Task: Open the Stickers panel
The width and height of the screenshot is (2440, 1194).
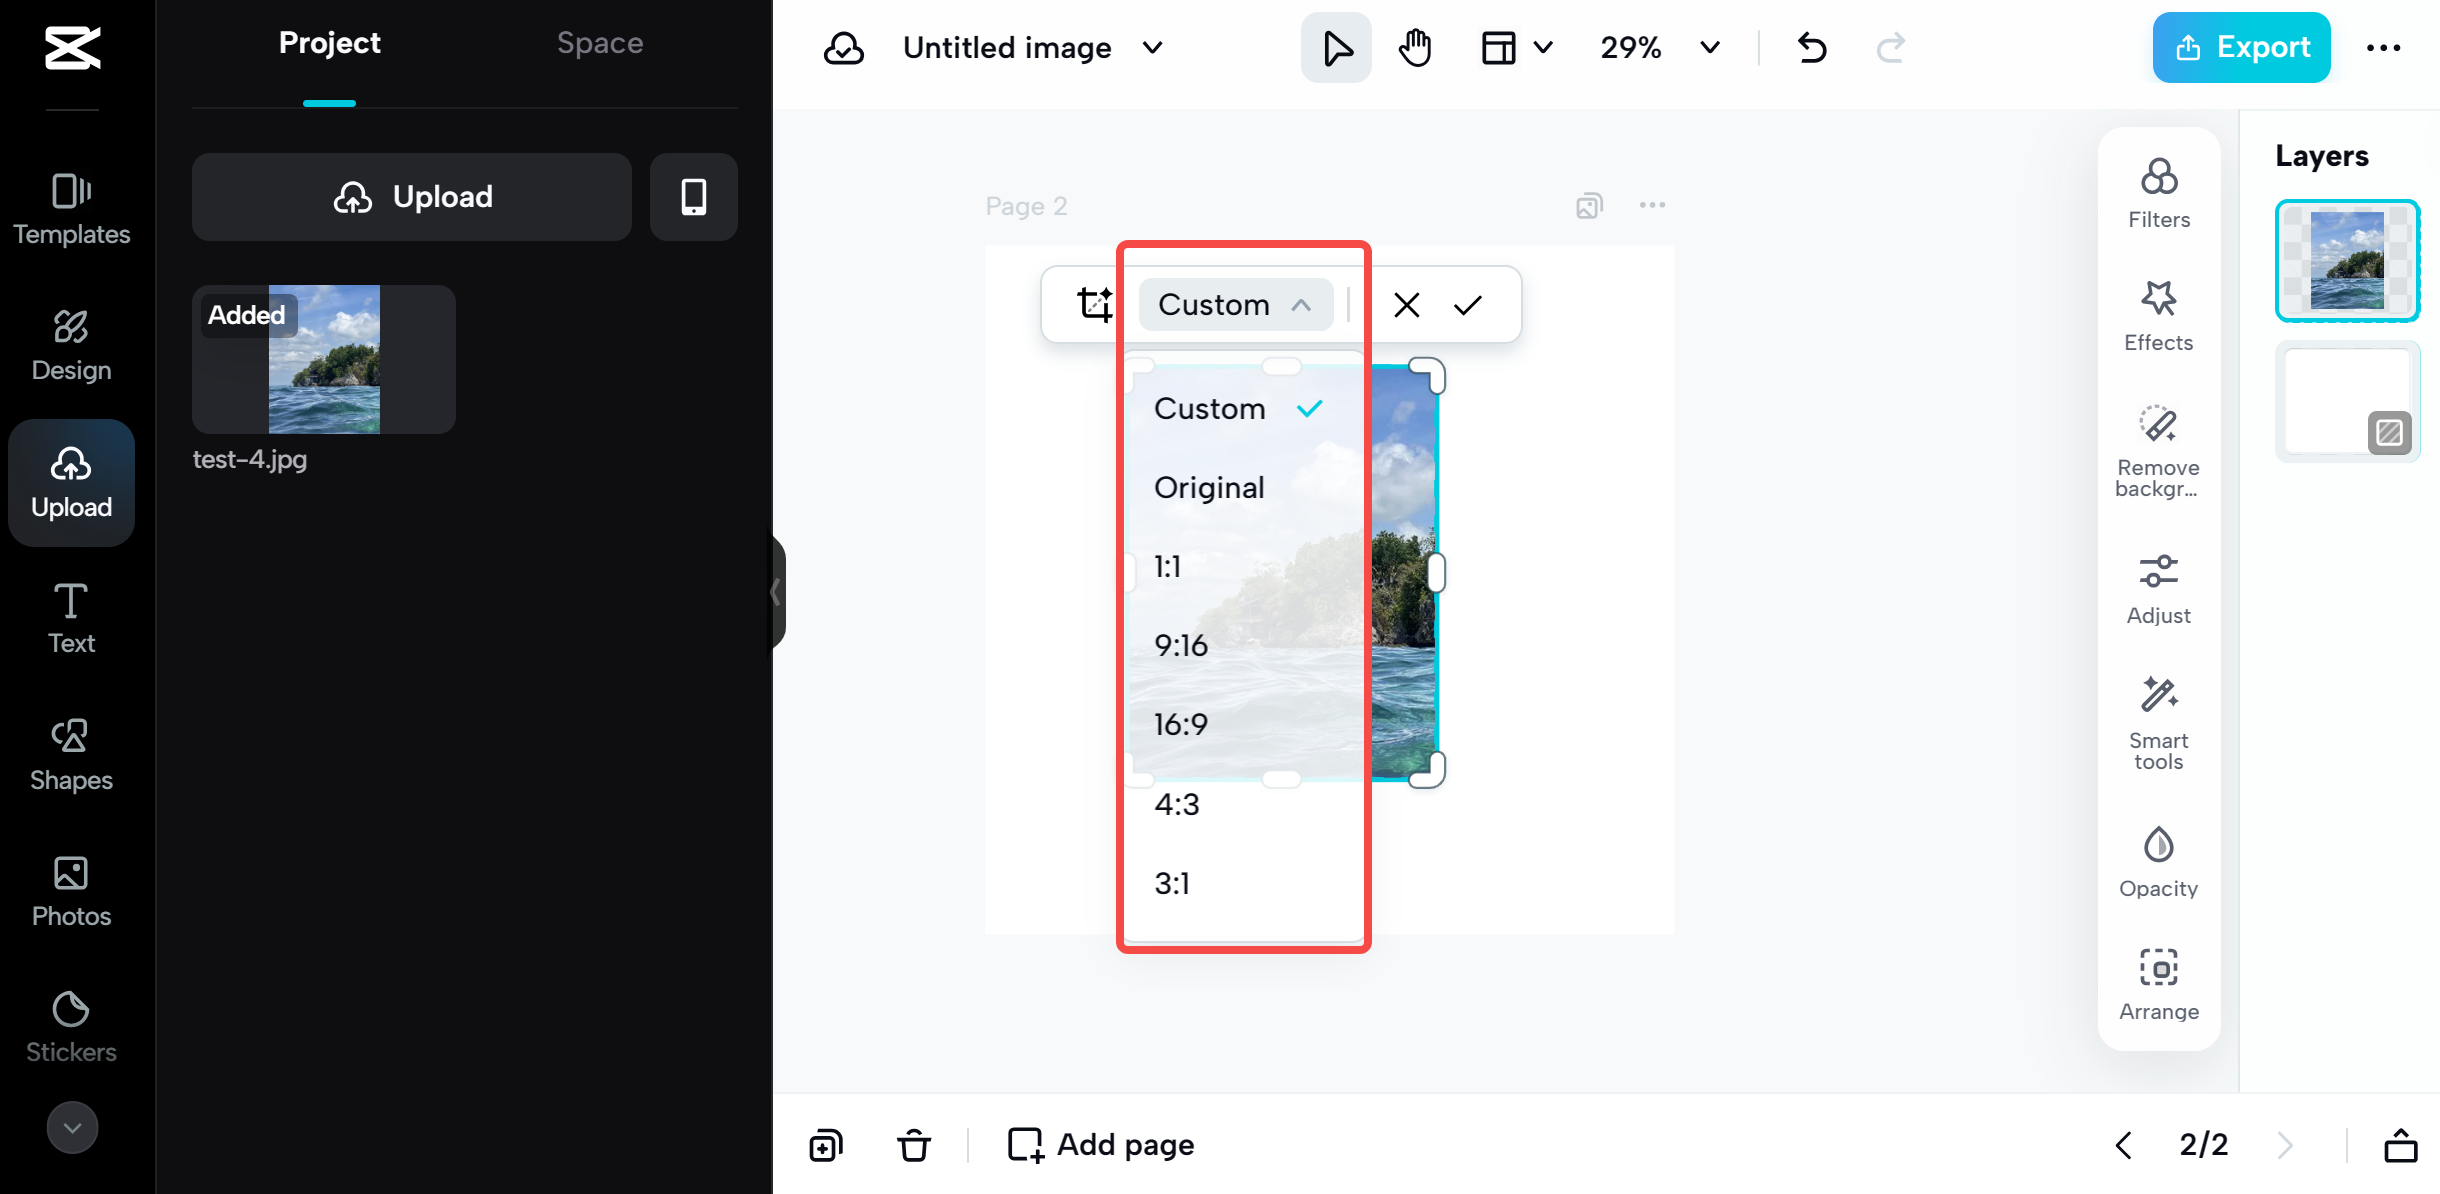Action: [71, 1025]
